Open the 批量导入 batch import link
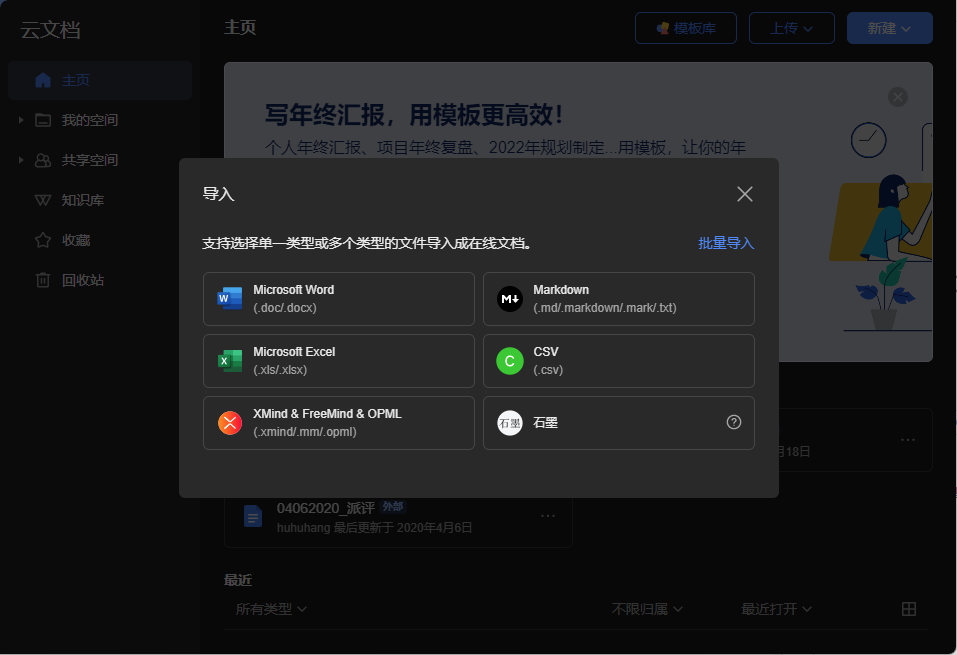 point(726,243)
